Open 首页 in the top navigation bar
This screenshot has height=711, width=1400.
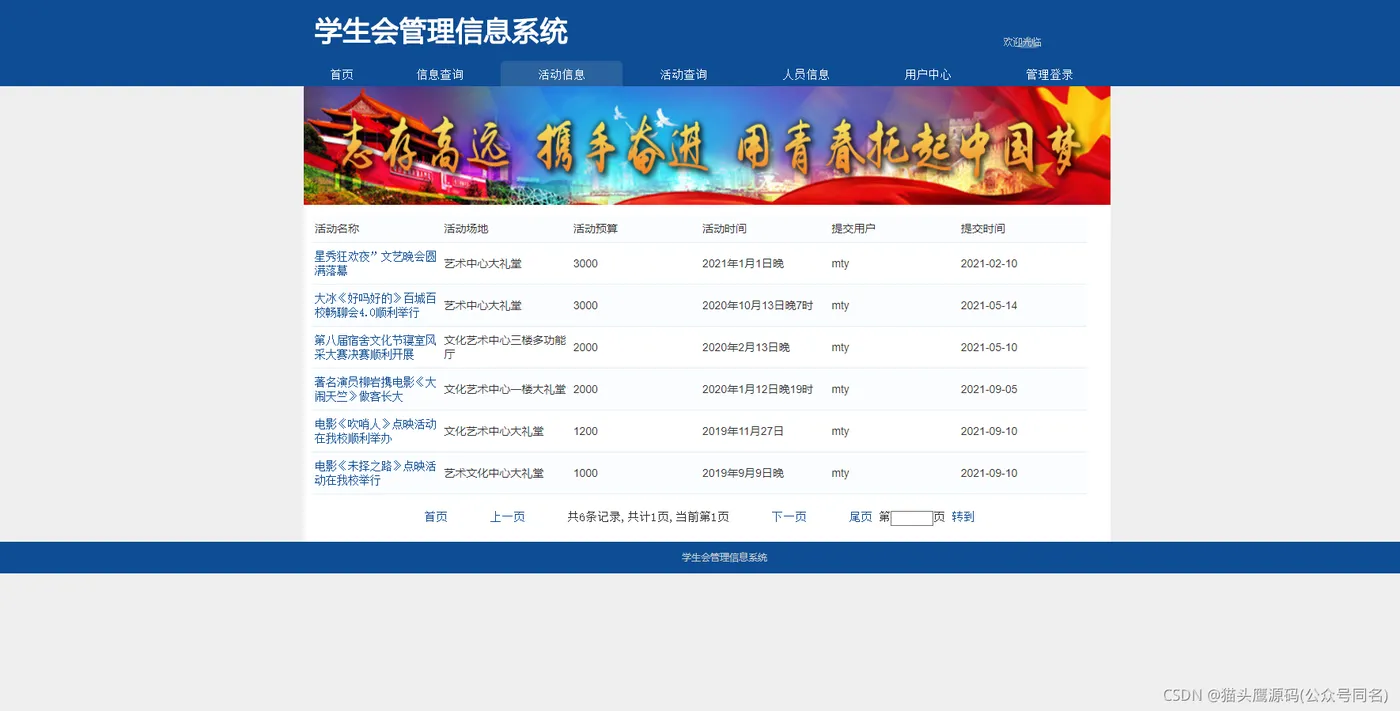342,74
